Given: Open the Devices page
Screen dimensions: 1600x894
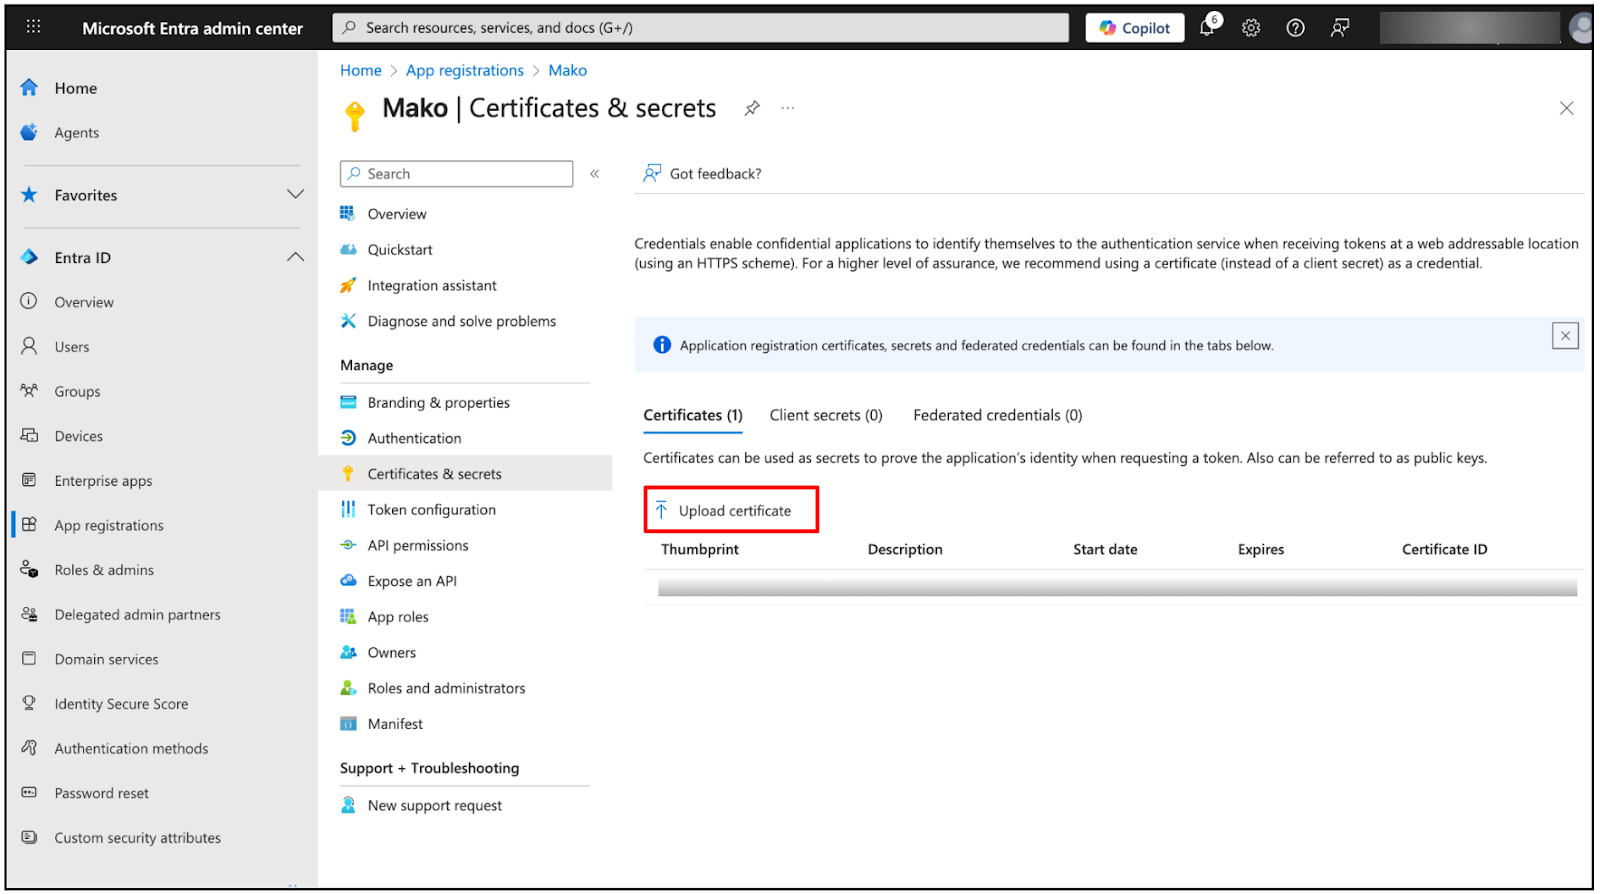Looking at the screenshot, I should (78, 436).
